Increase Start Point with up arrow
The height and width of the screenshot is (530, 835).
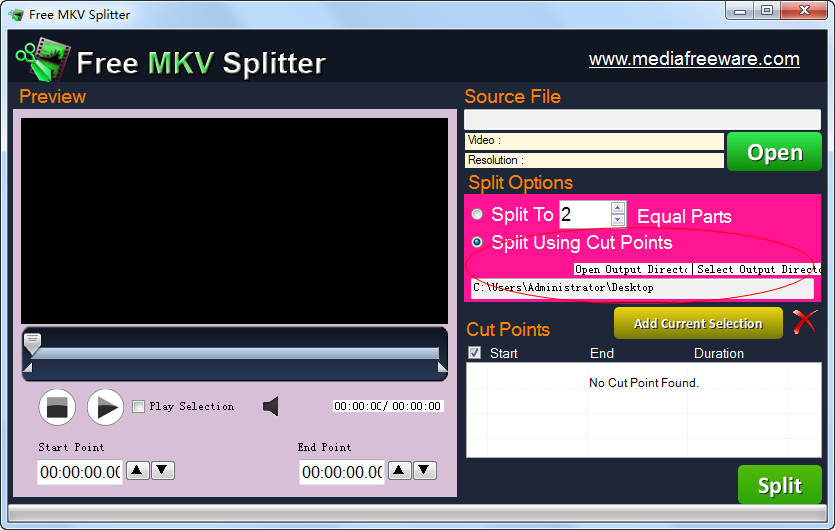[x=137, y=470]
